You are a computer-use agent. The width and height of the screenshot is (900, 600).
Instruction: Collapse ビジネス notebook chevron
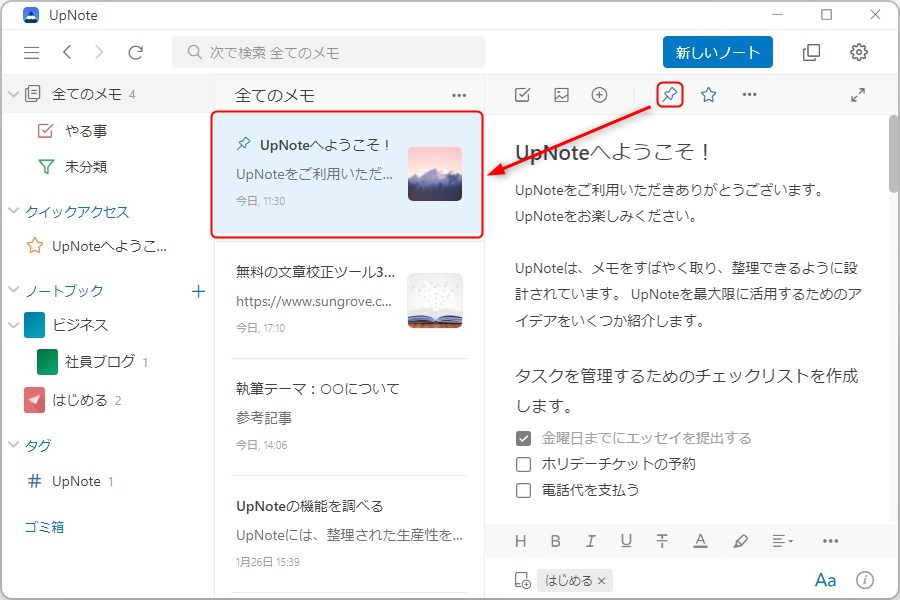[x=13, y=325]
